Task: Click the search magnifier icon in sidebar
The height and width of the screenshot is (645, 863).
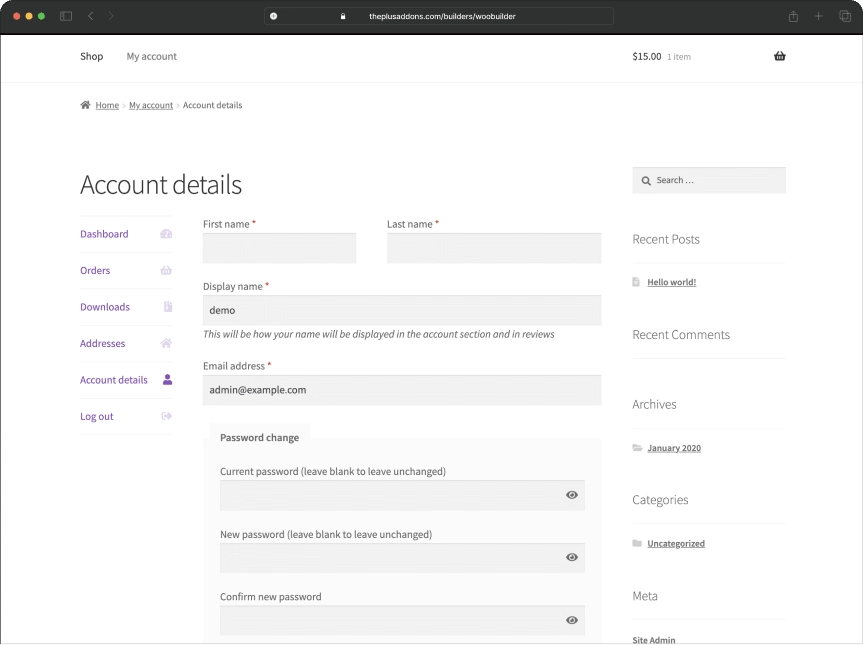Action: tap(646, 180)
